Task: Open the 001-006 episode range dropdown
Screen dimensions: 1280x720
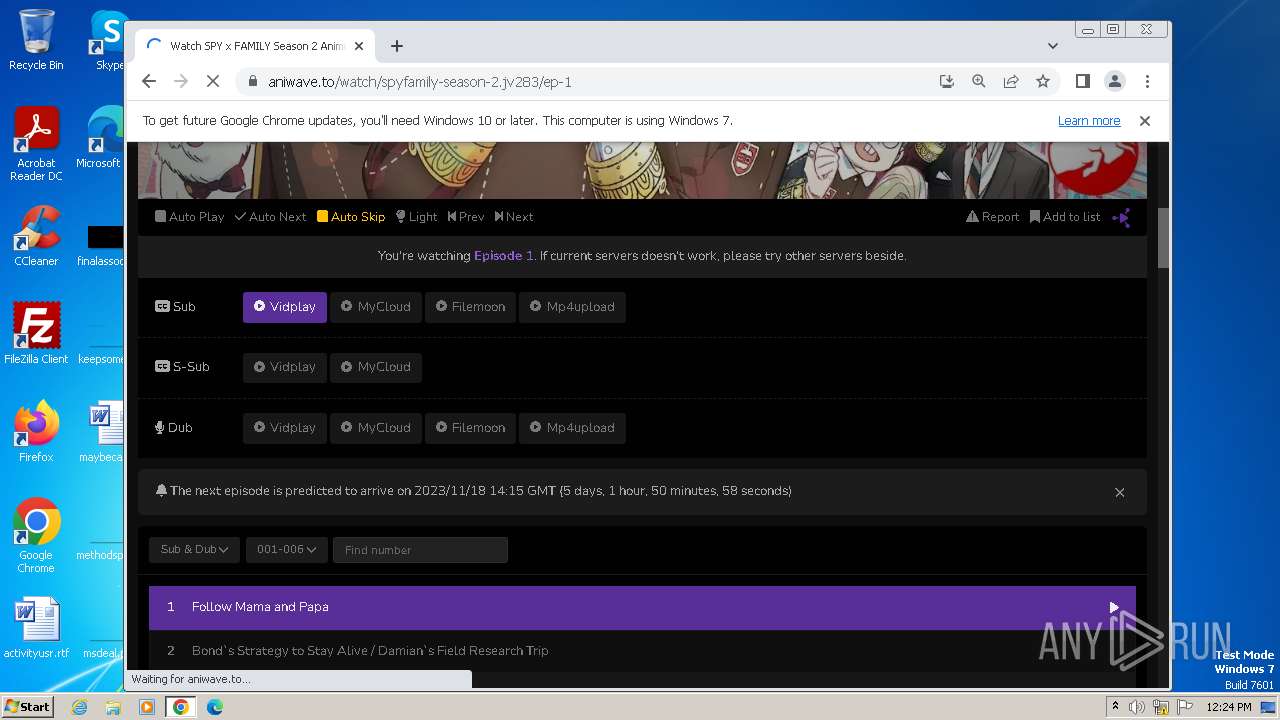Action: (286, 549)
